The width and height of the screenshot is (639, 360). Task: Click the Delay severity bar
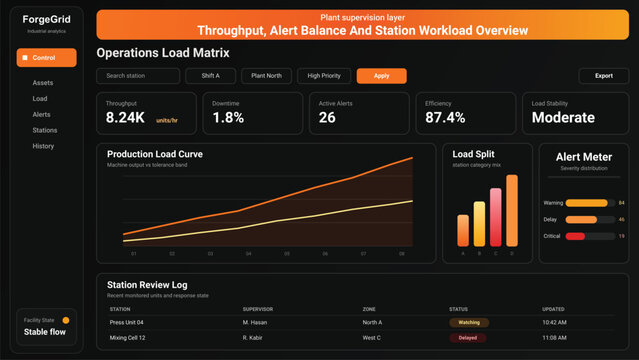click(590, 220)
